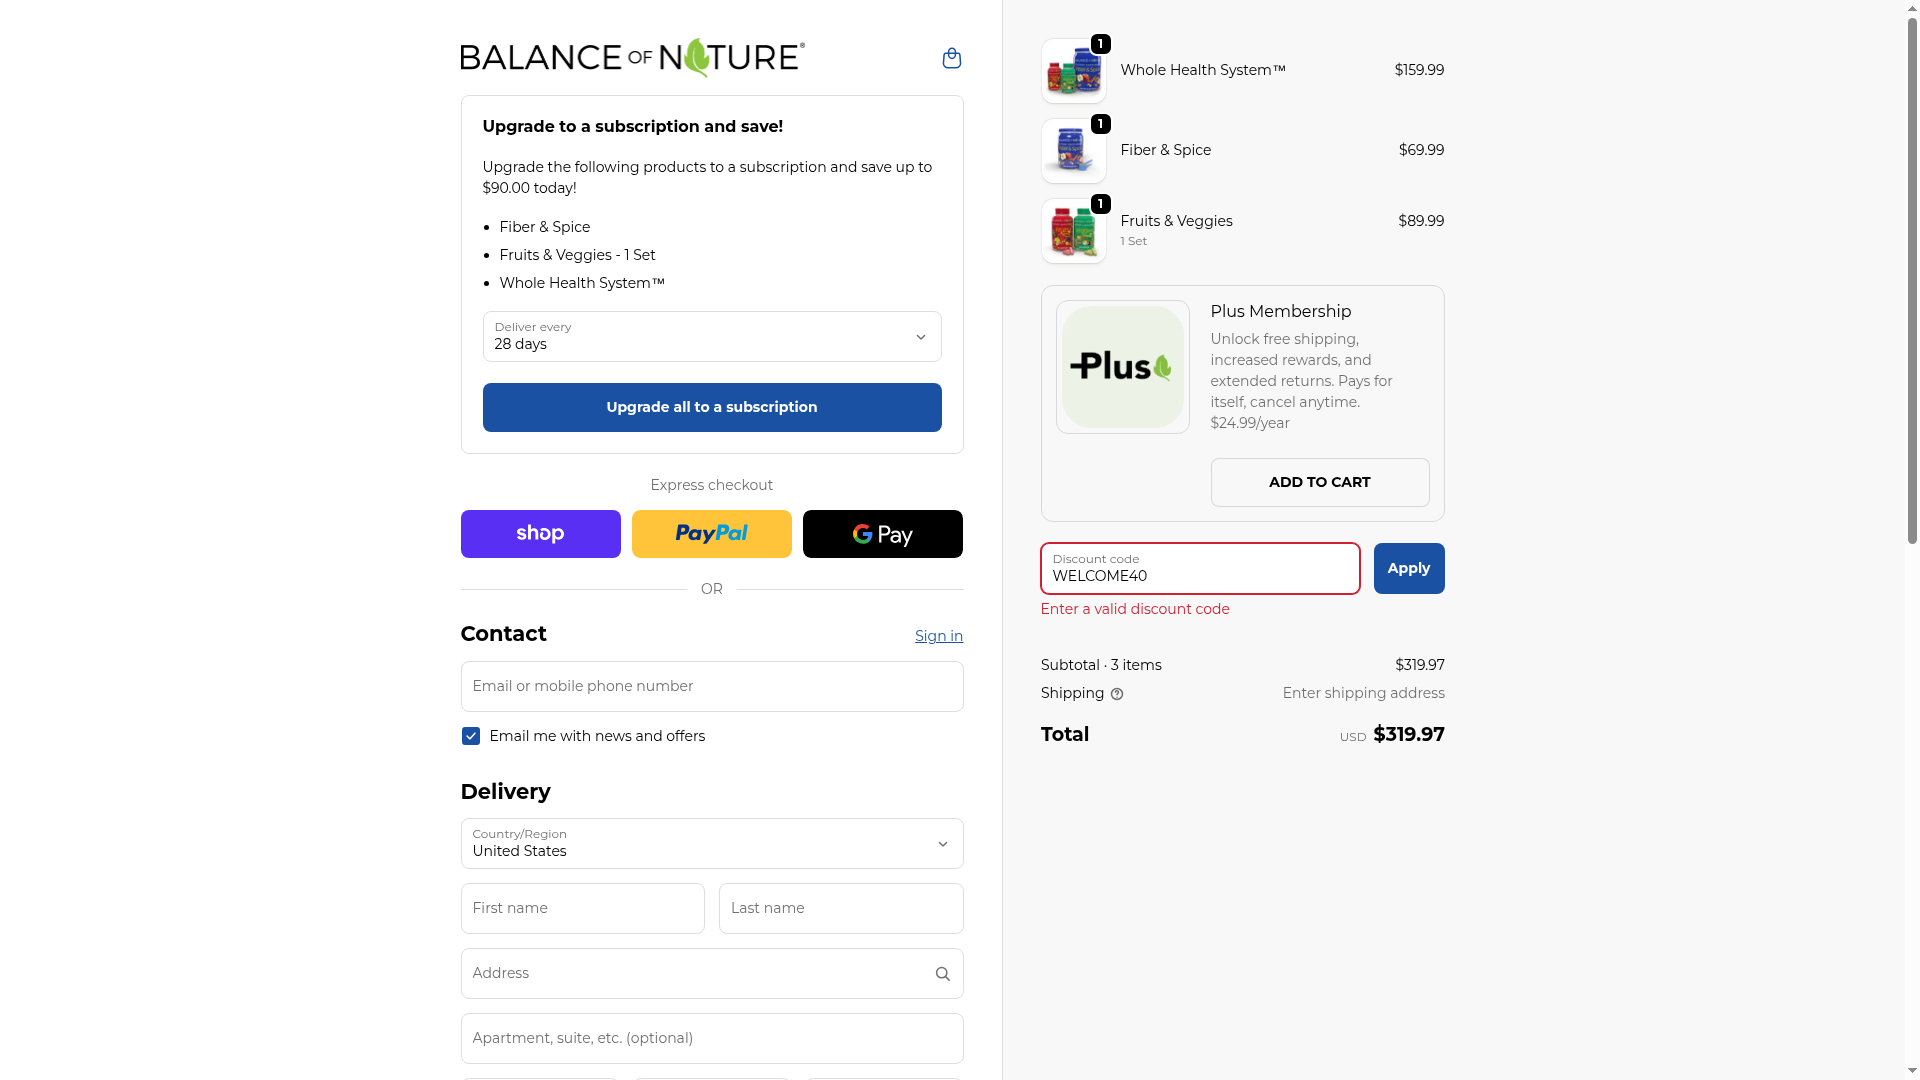1920x1080 pixels.
Task: Open the Country/Region United States dropdown
Action: (711, 843)
